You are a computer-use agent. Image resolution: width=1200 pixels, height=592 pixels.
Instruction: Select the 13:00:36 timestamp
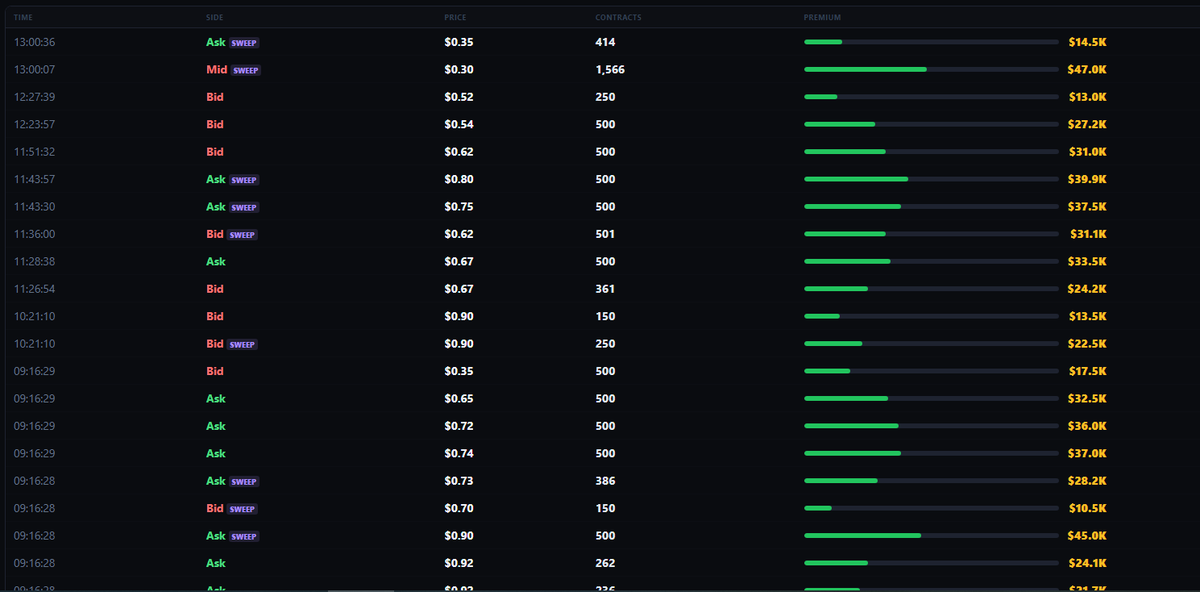[x=33, y=42]
